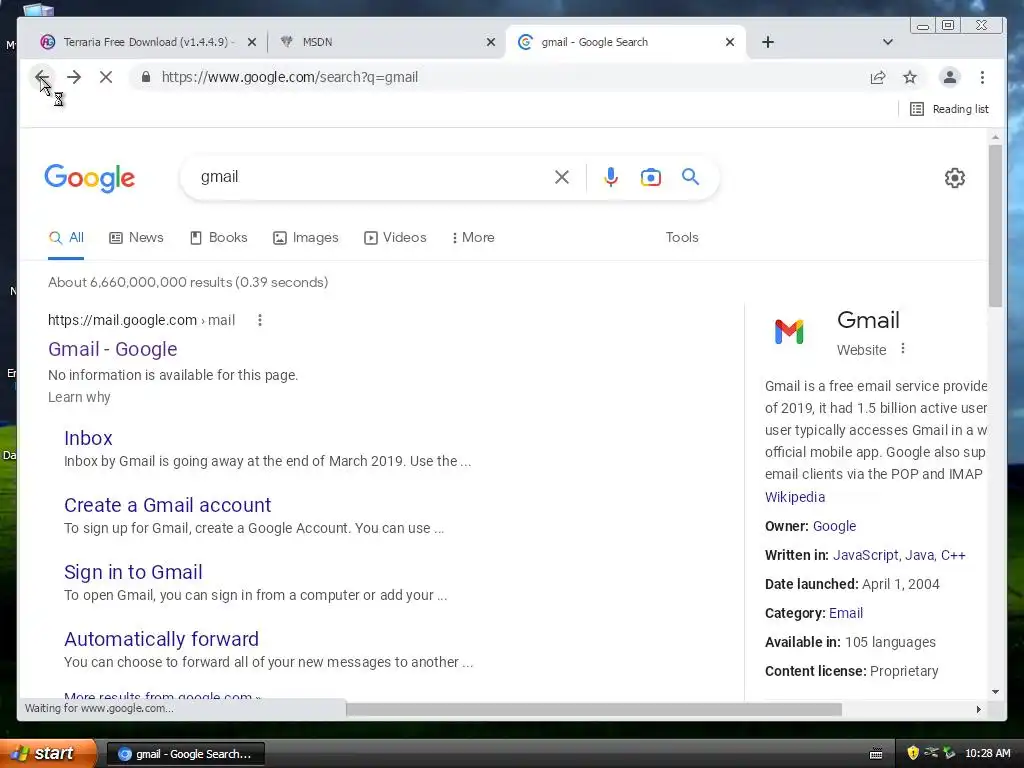Close the MSDN tab

point(491,42)
